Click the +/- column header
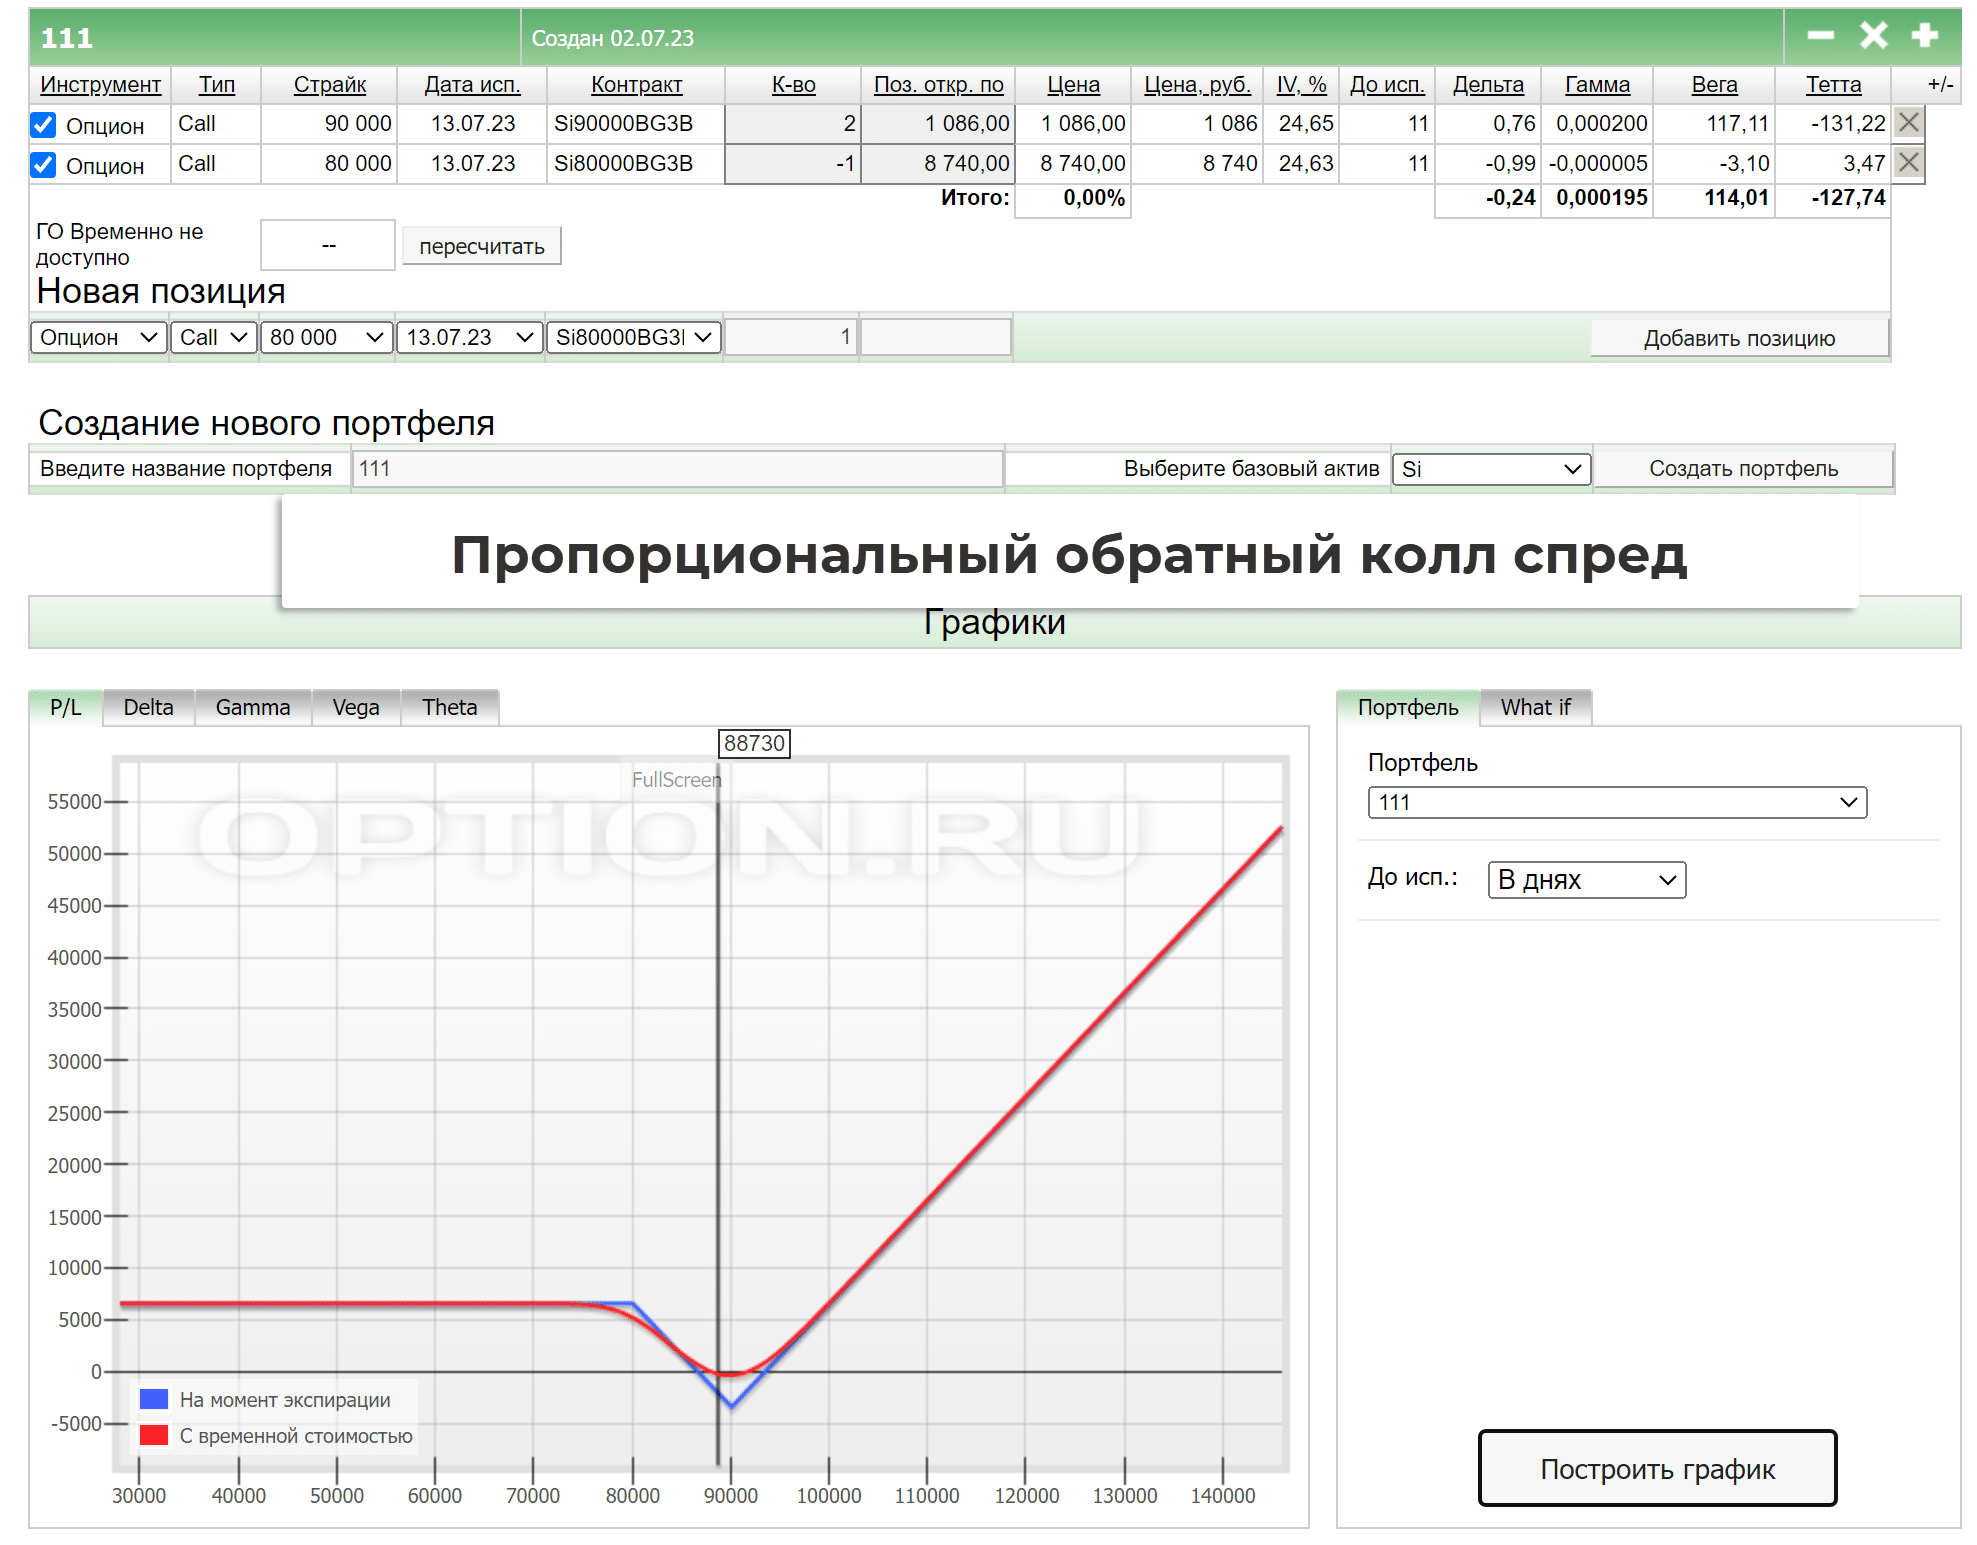 pyautogui.click(x=1940, y=85)
